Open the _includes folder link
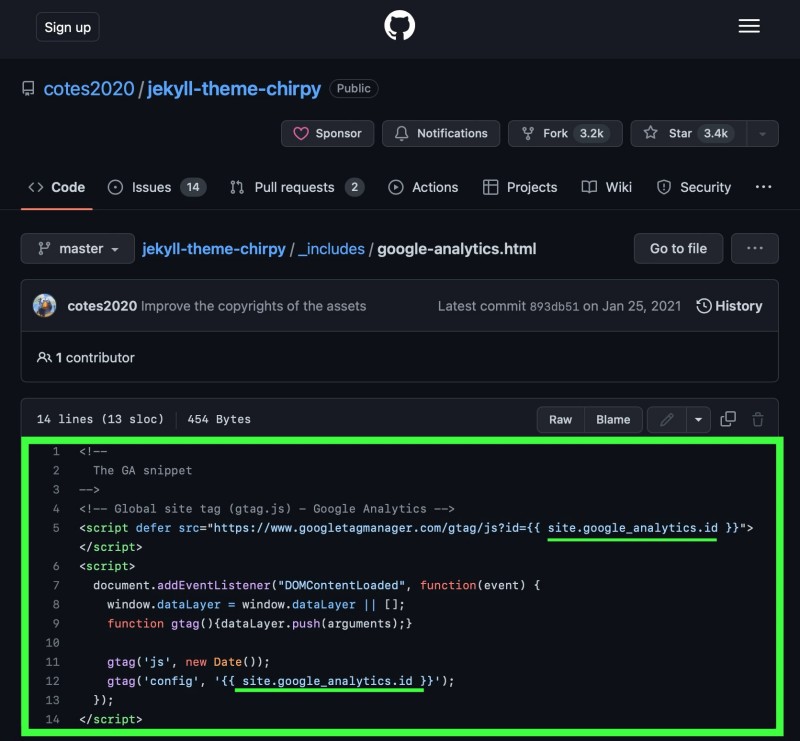This screenshot has height=741, width=800. [x=331, y=249]
